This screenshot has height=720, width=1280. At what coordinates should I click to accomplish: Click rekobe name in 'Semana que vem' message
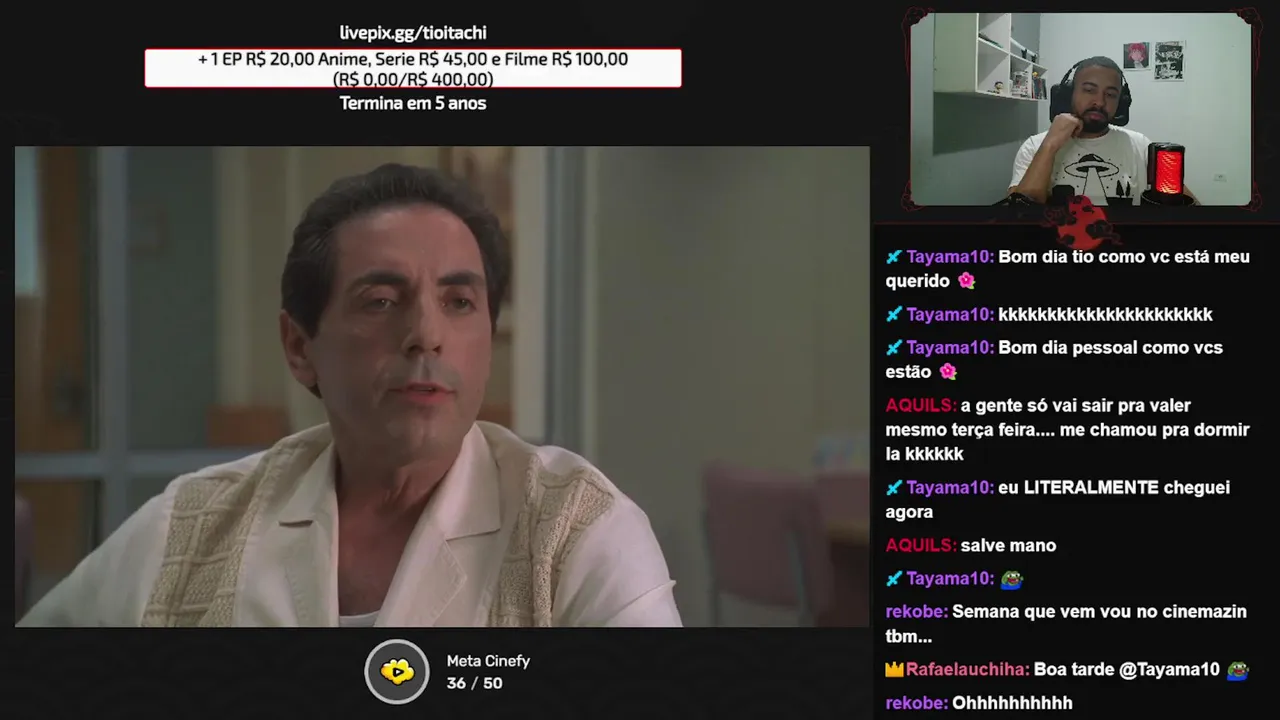click(916, 612)
